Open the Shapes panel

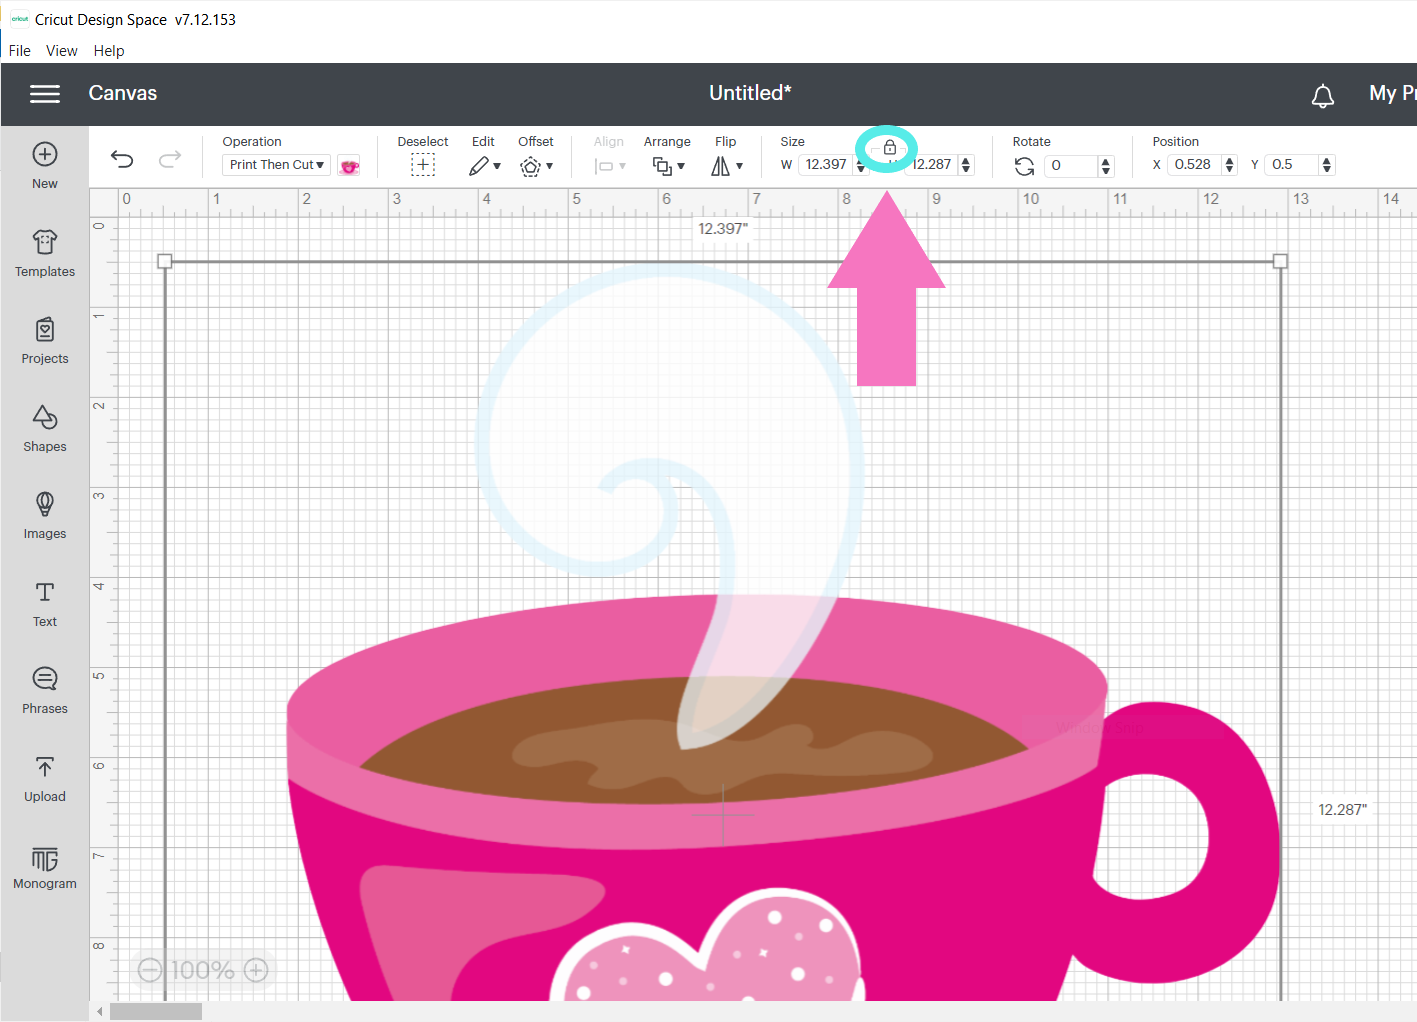pos(44,429)
